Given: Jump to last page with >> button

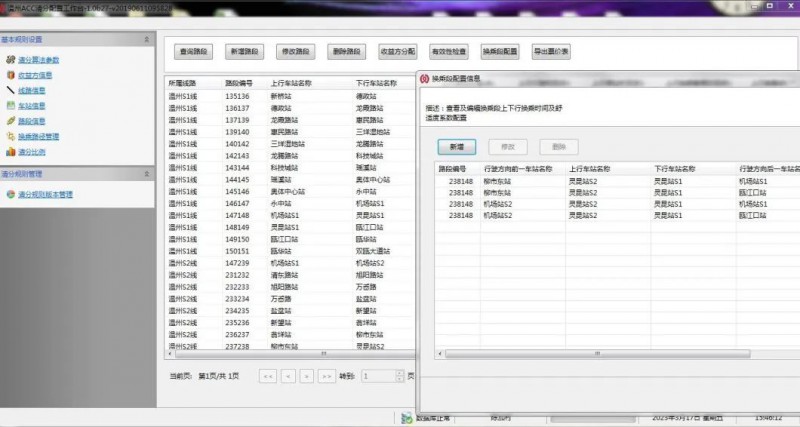Looking at the screenshot, I should pos(327,376).
